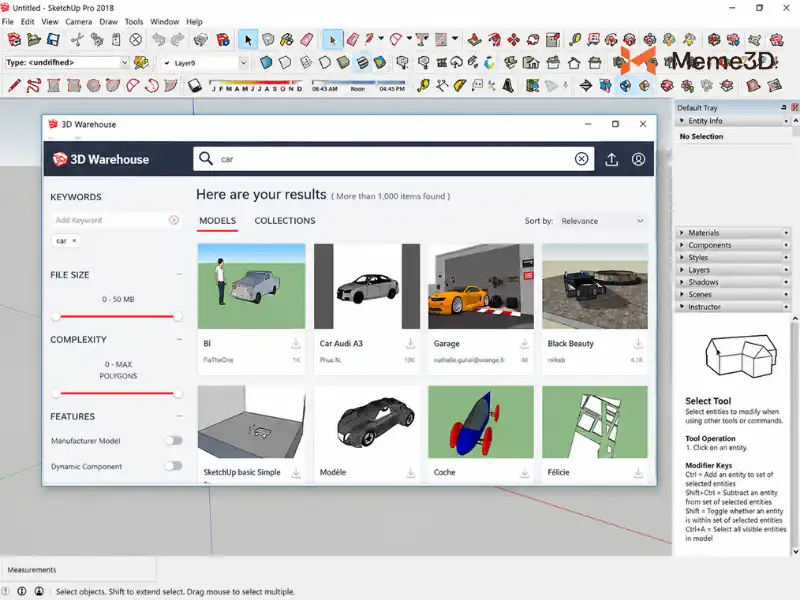Screen dimensions: 800x600
Task: Select the Line pencil drawing tool
Action: tap(14, 85)
